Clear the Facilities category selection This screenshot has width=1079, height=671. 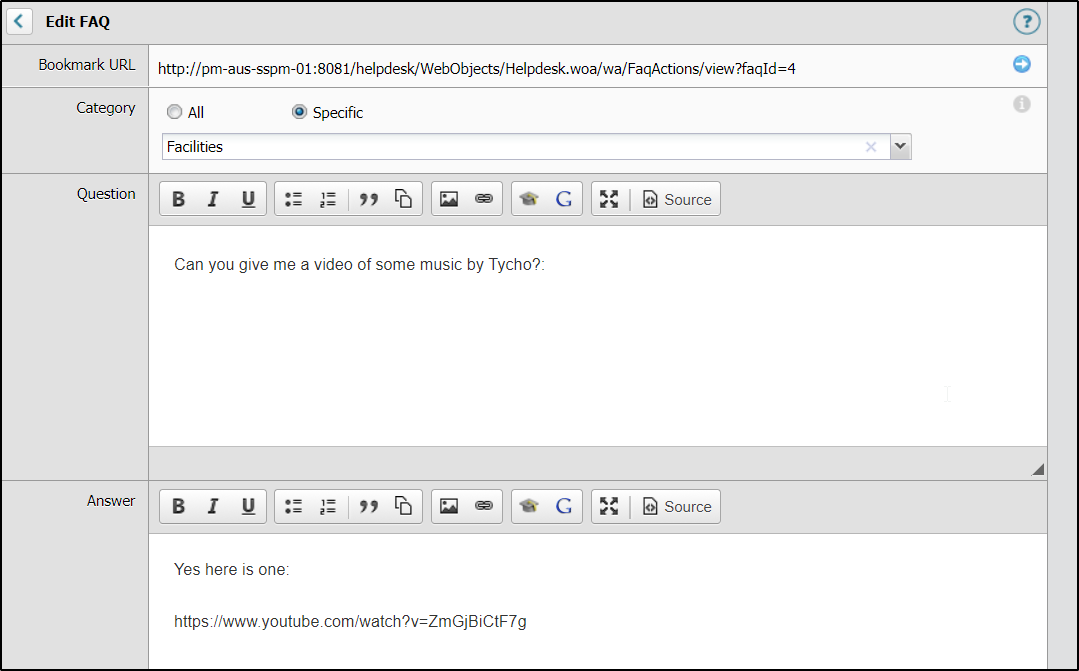tap(871, 146)
